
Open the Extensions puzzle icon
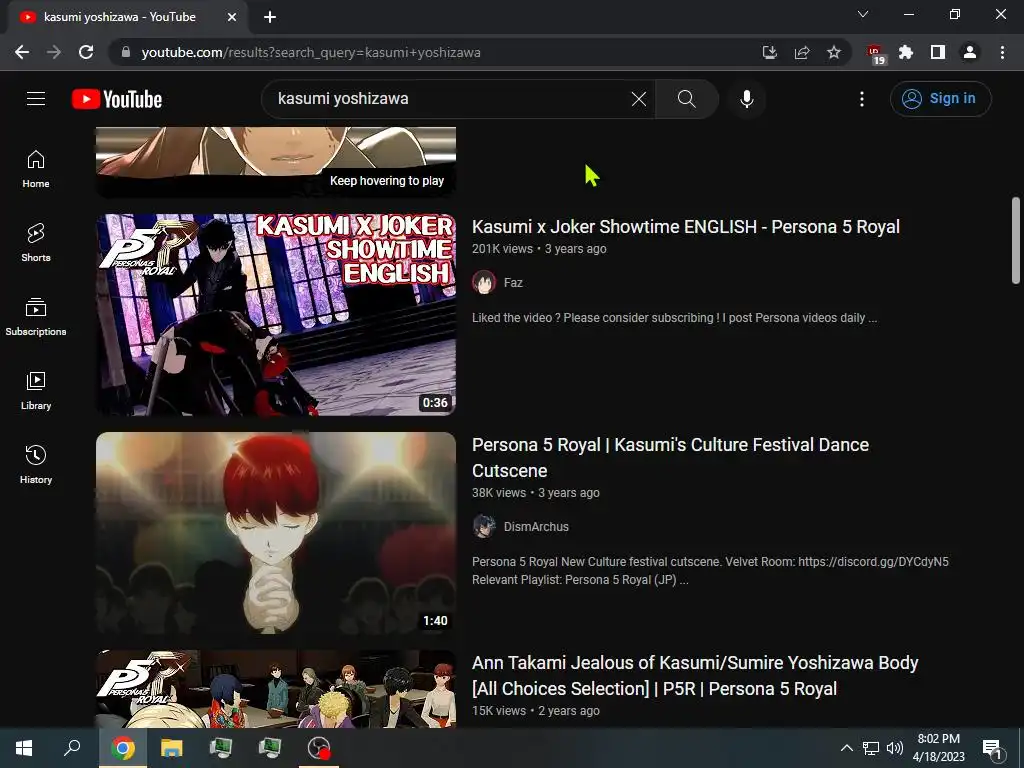pyautogui.click(x=906, y=52)
